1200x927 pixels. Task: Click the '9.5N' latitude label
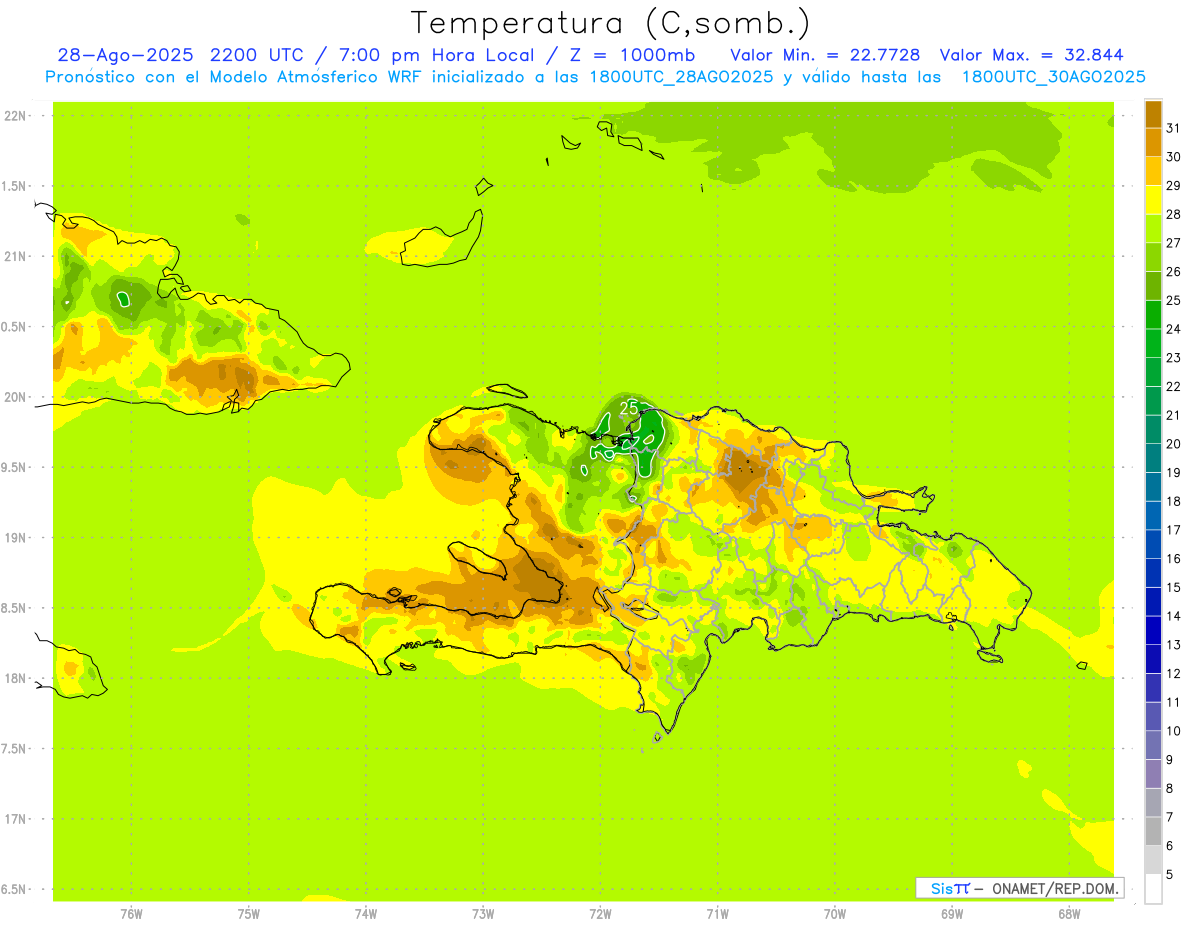click(15, 467)
